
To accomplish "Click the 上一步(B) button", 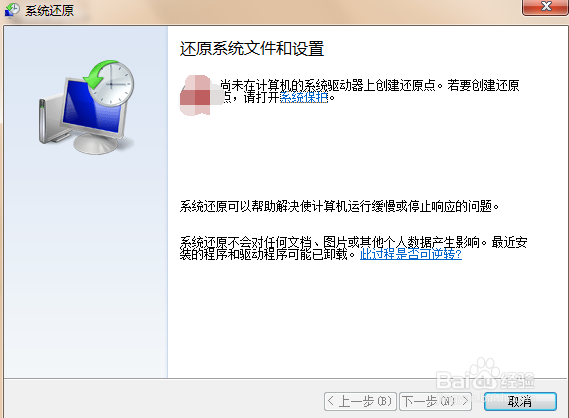I will 360,401.
